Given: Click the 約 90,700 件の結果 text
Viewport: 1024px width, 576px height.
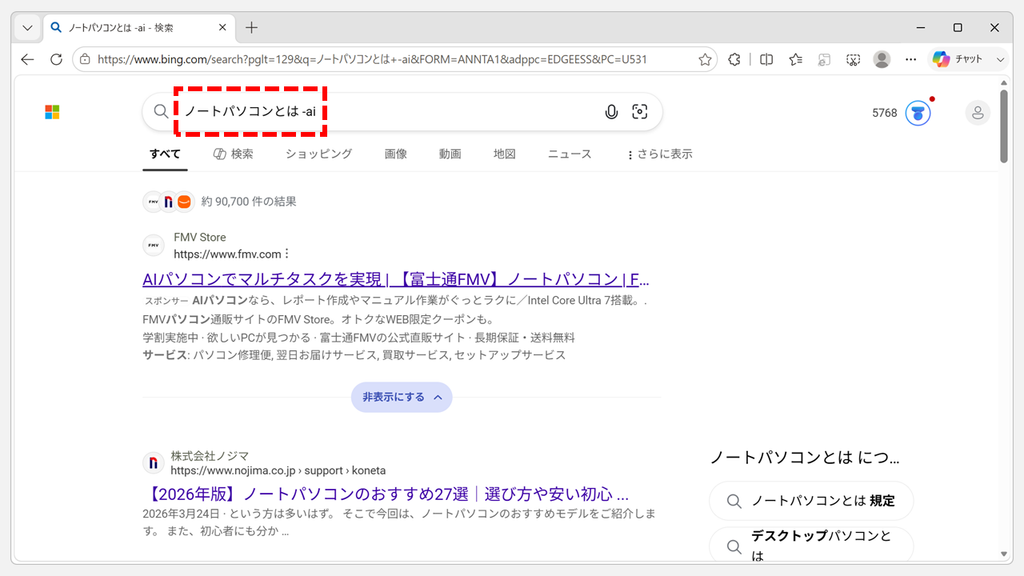Looking at the screenshot, I should 249,202.
